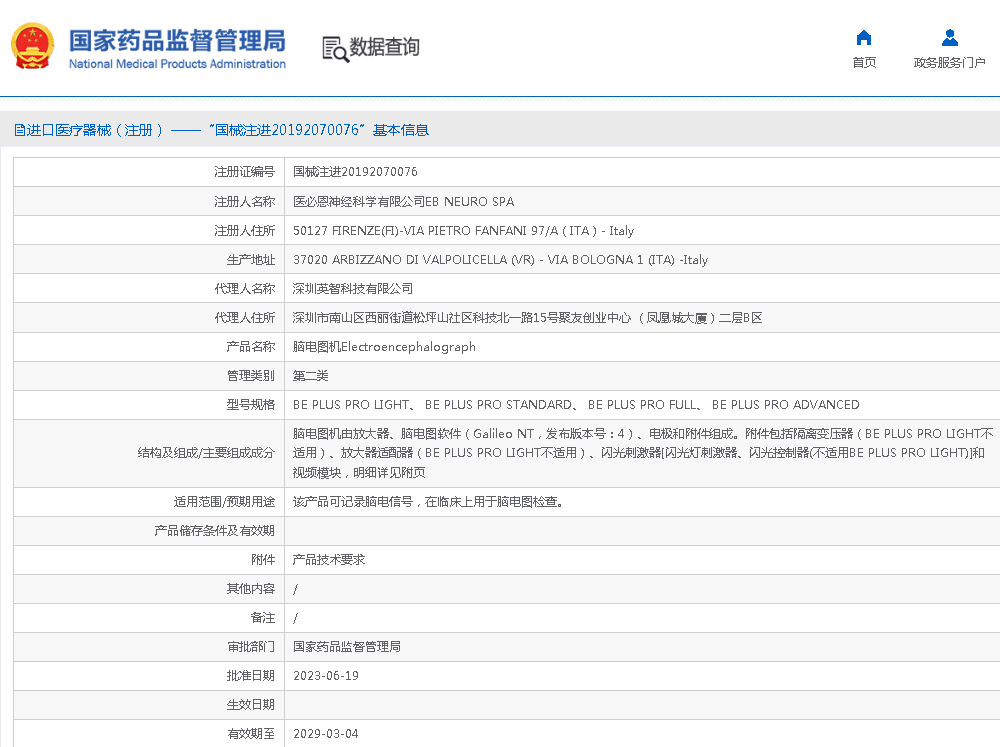Click the small document icon before 进口医疗器械
The width and height of the screenshot is (1000, 747).
(x=19, y=130)
